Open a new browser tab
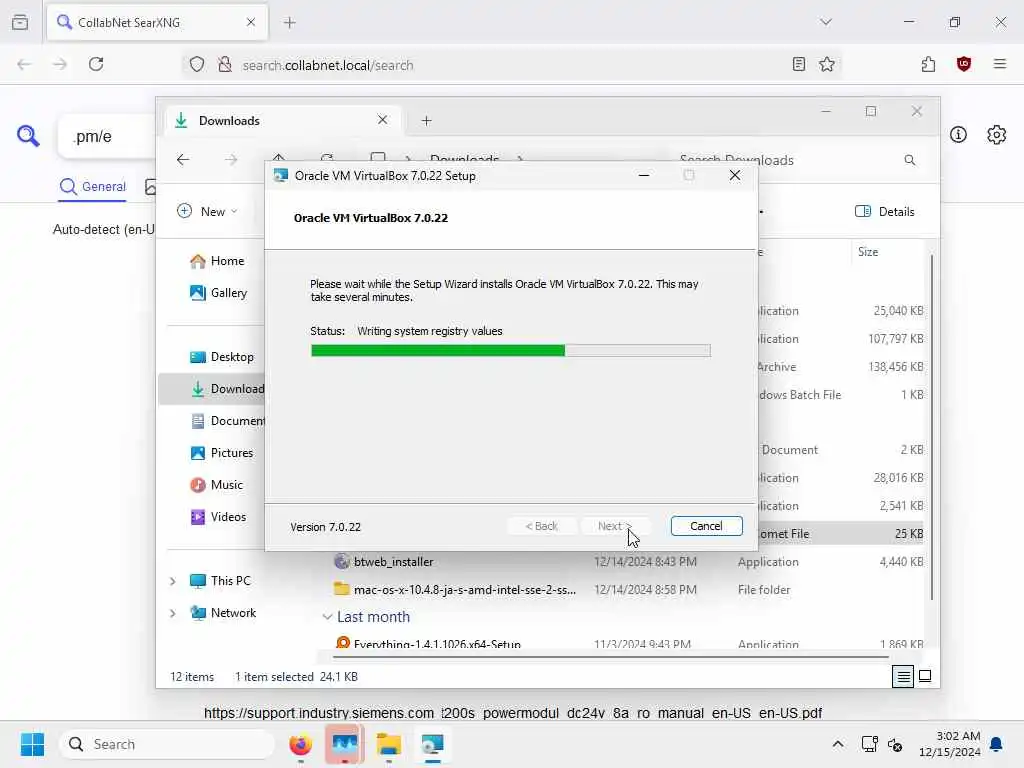 (x=290, y=23)
